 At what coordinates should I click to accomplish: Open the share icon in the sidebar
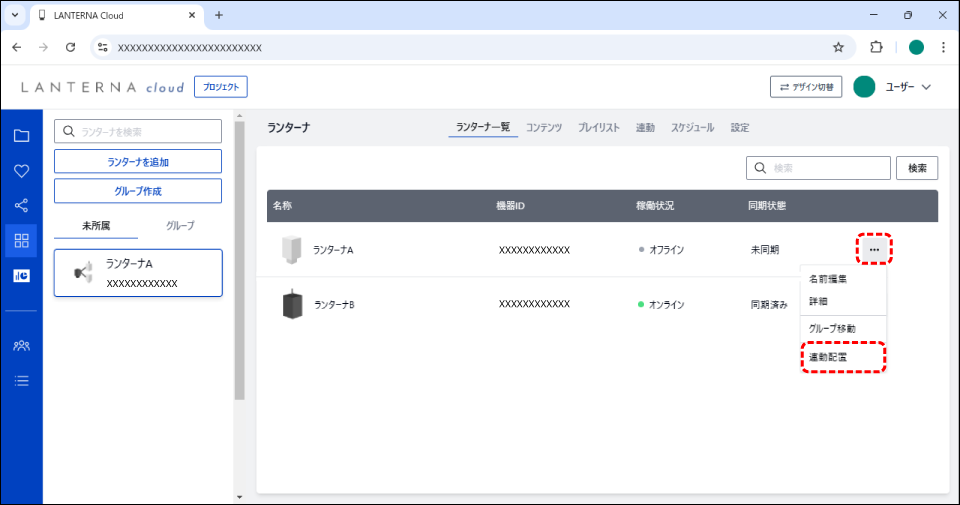21,206
